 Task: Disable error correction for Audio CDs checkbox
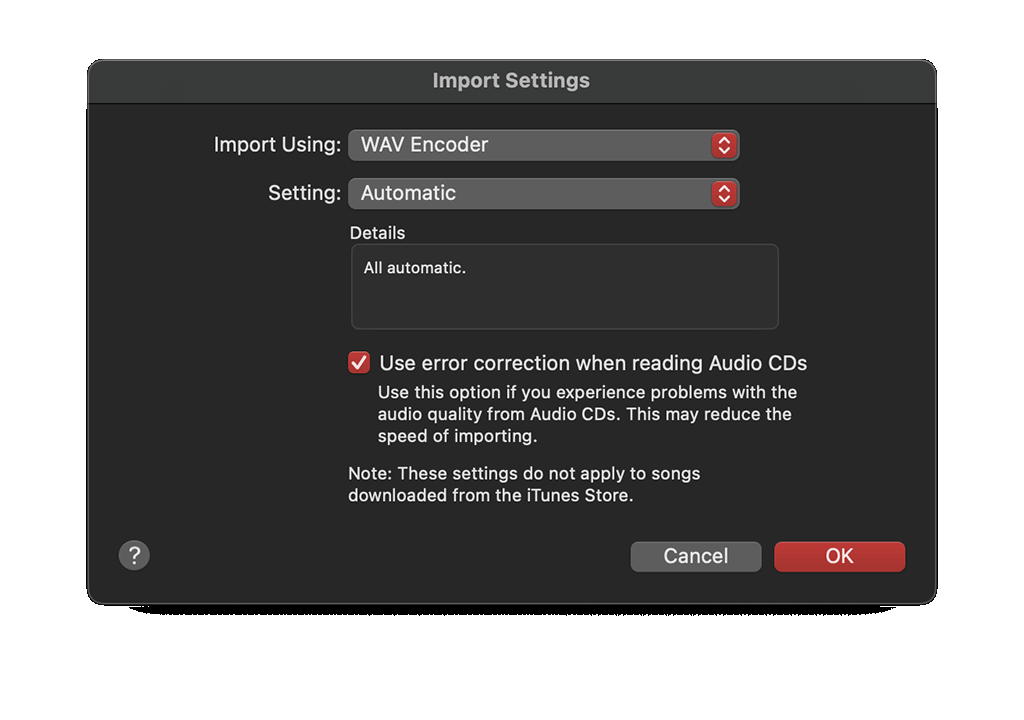pos(359,362)
